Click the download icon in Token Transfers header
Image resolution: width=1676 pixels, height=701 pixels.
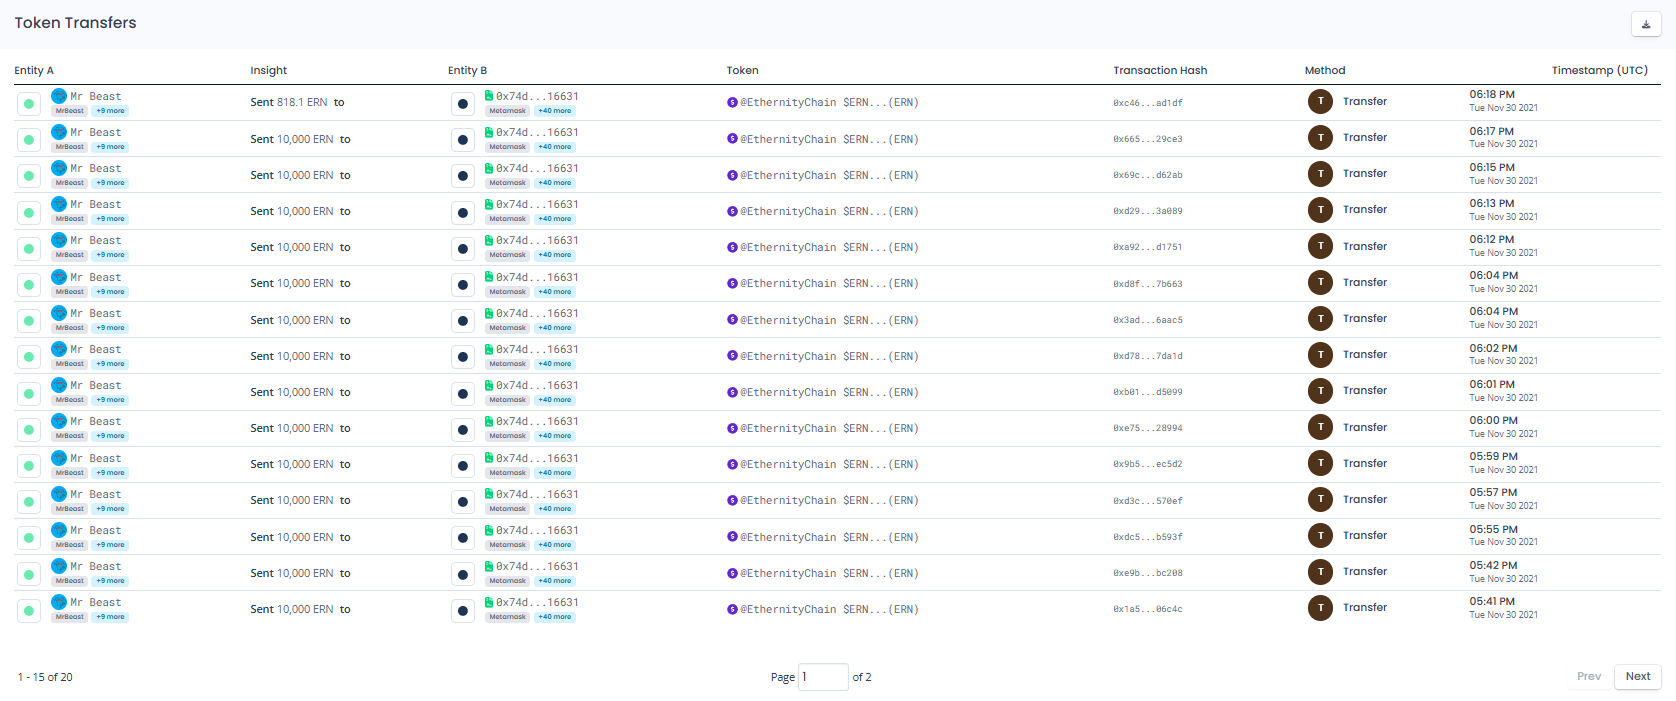click(x=1645, y=24)
